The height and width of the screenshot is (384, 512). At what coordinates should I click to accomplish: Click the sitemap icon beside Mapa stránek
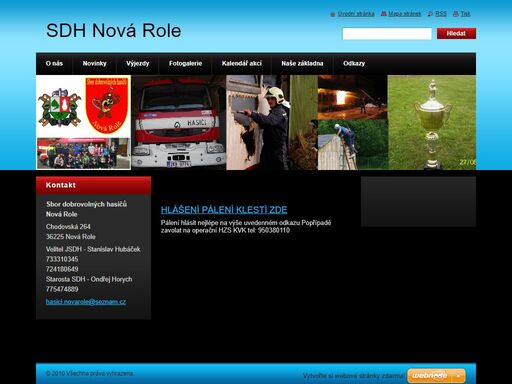point(384,14)
